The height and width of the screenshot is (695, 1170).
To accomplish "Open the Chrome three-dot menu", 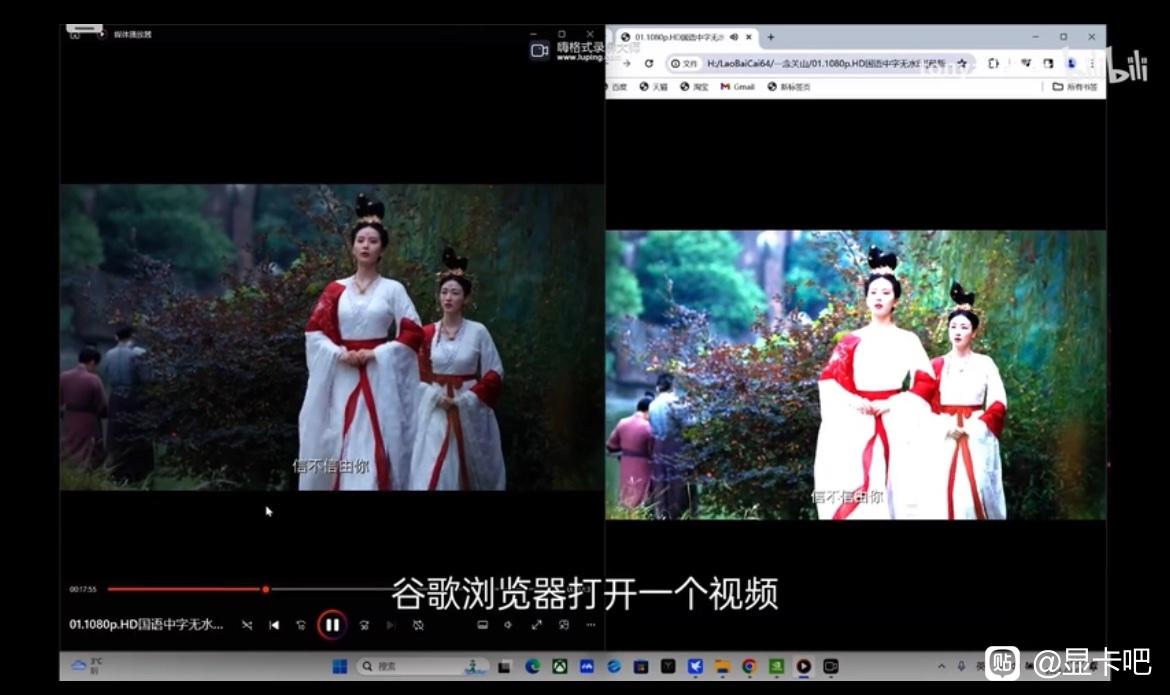I will pos(1092,63).
